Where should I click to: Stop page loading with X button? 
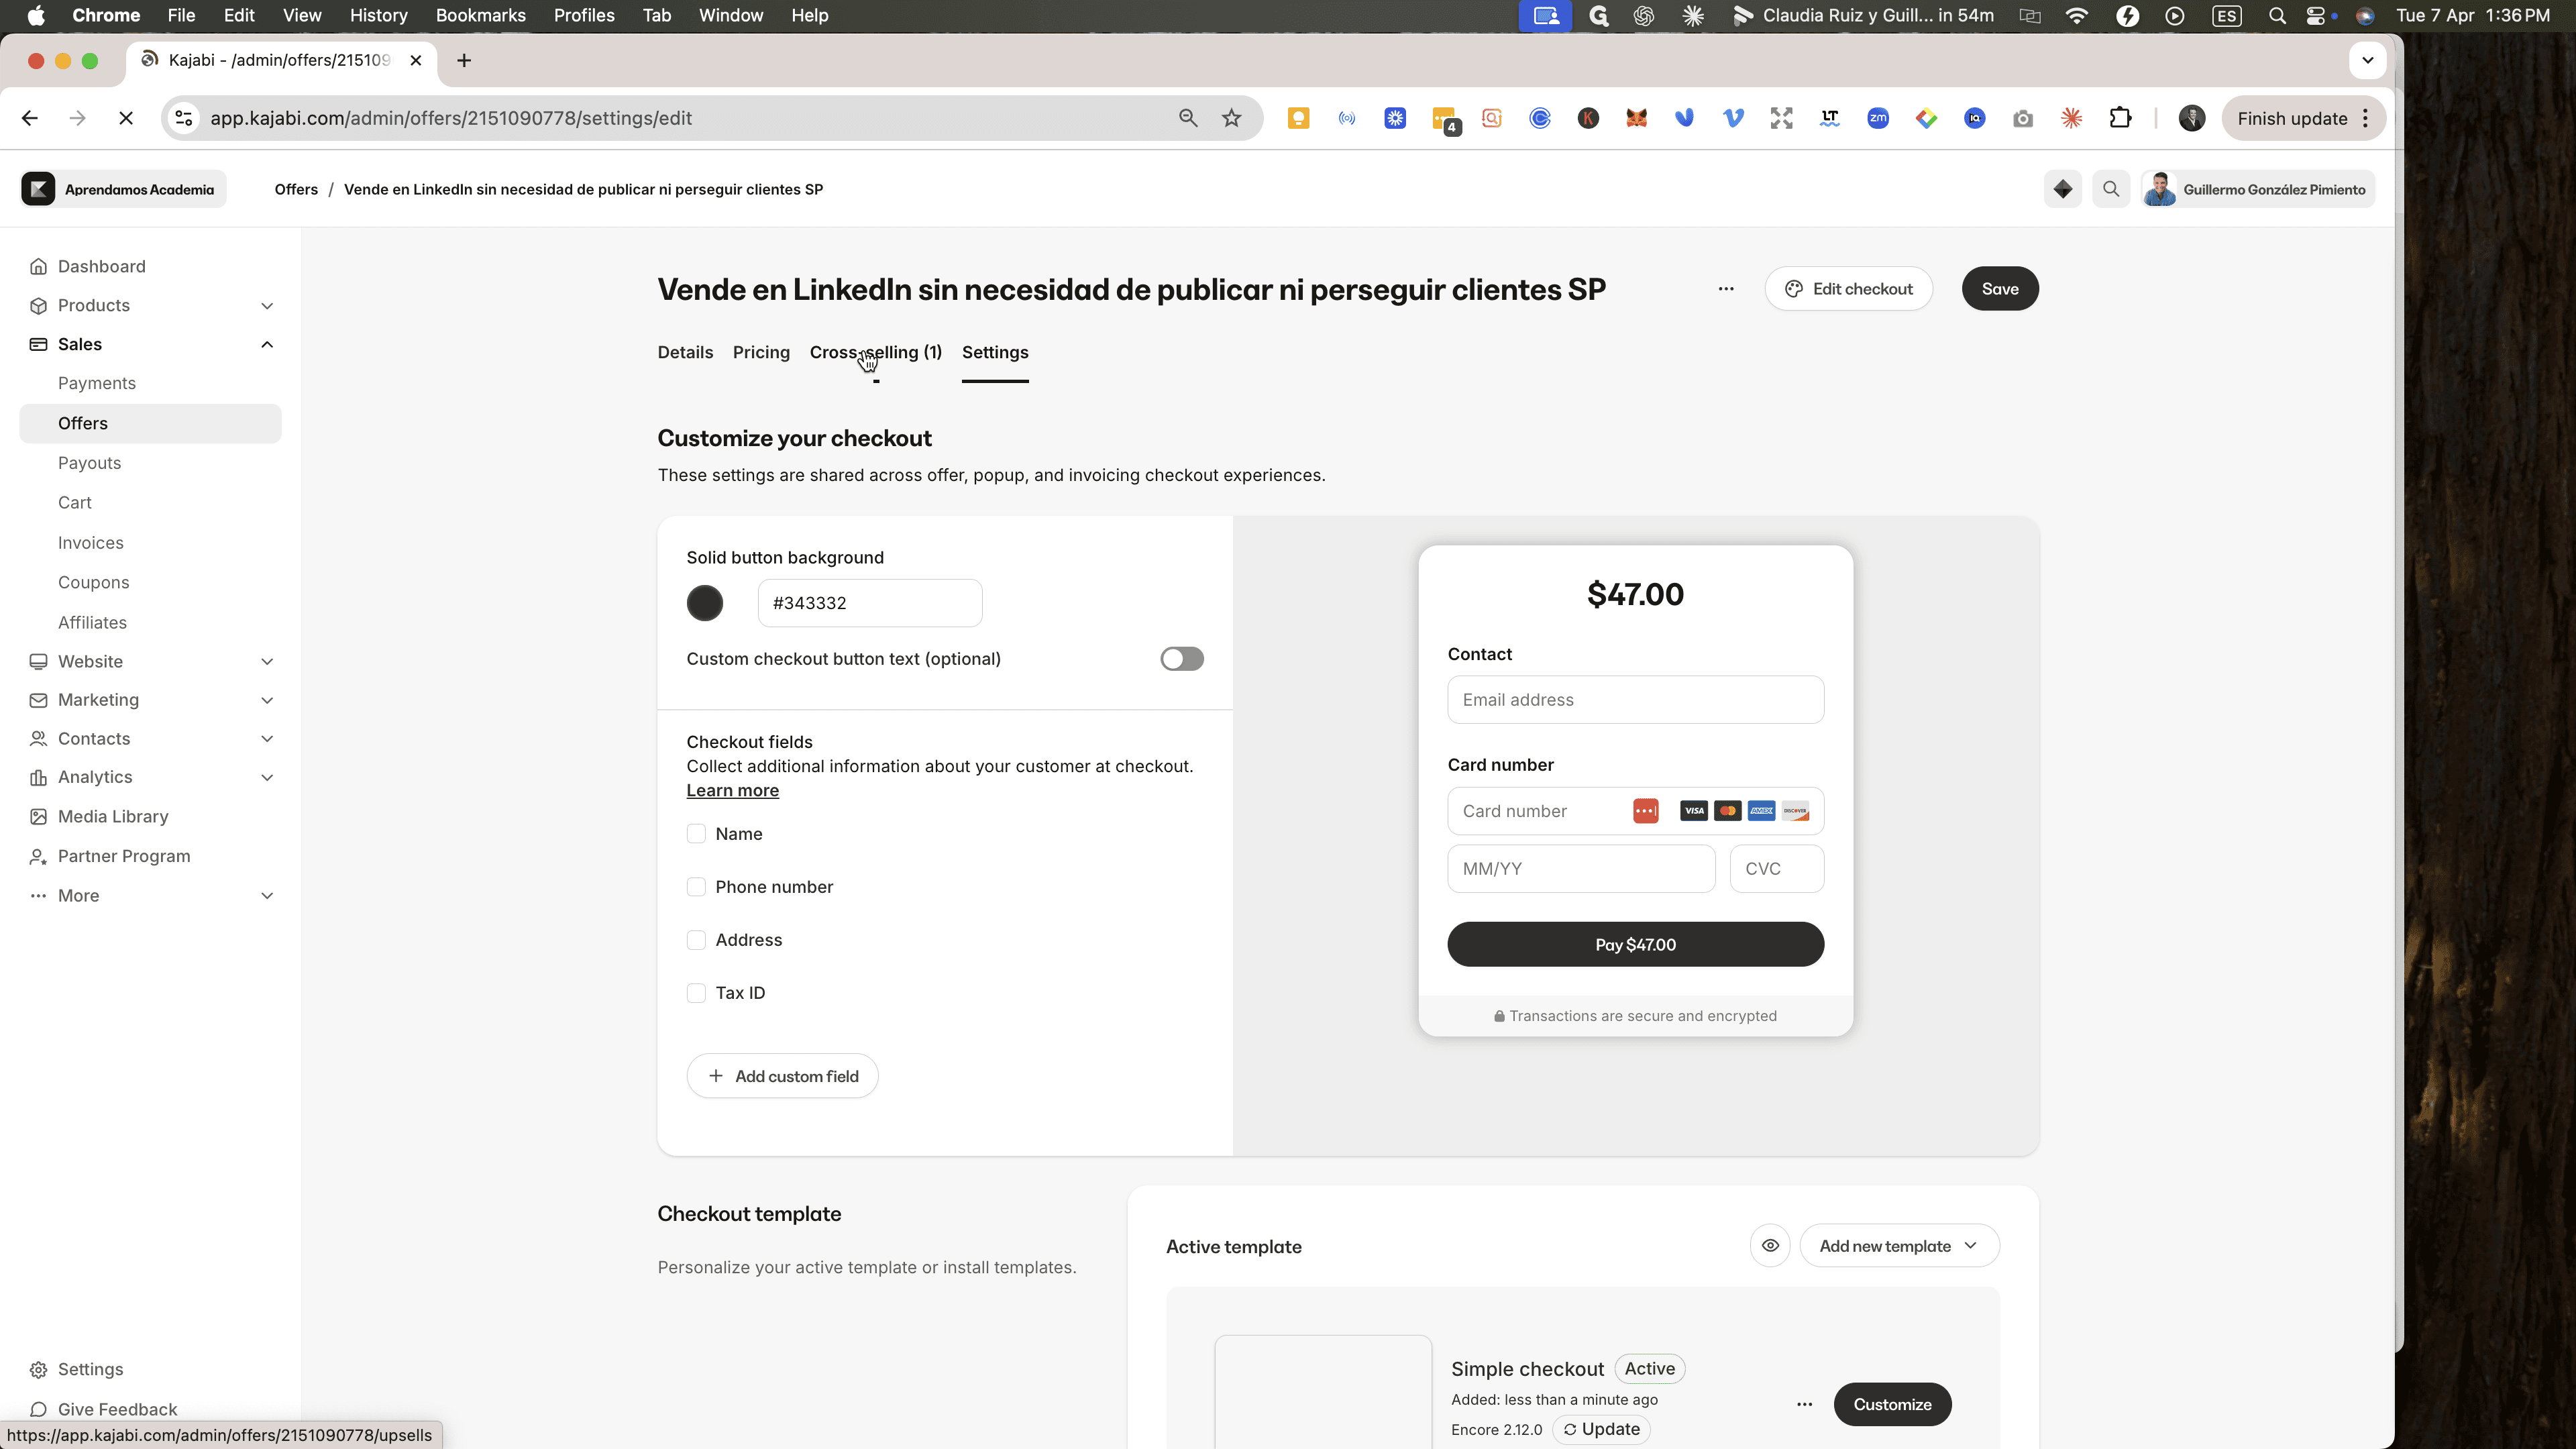click(x=126, y=118)
